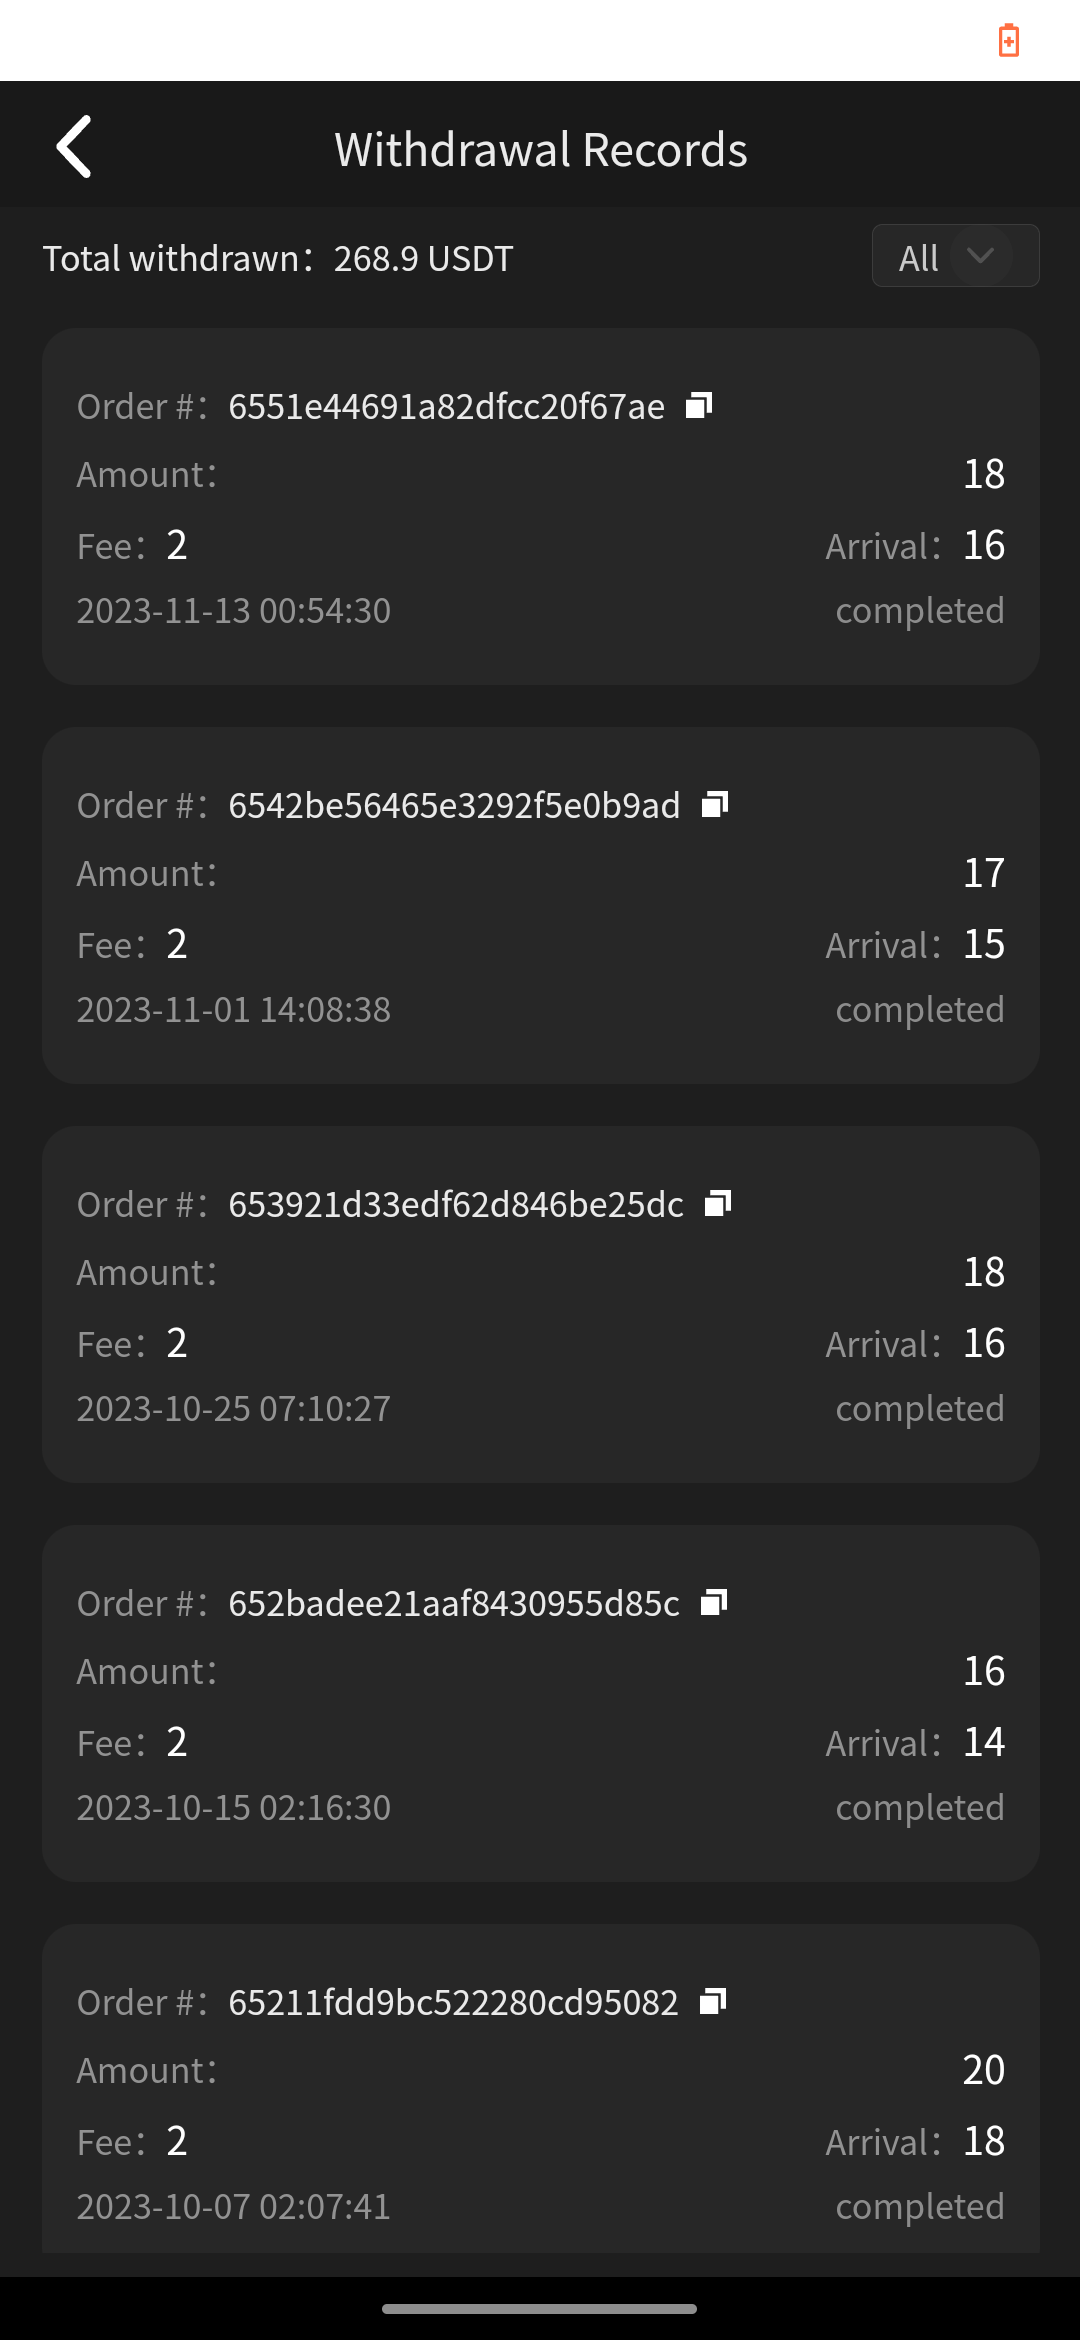
Task: Open the 2023-10-07 withdrawal record
Action: coord(540,2089)
